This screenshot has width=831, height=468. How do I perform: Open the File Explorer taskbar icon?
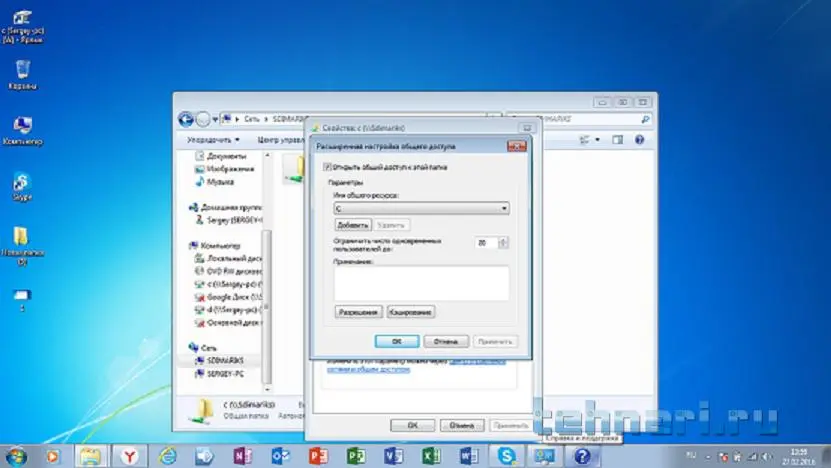pyautogui.click(x=91, y=456)
